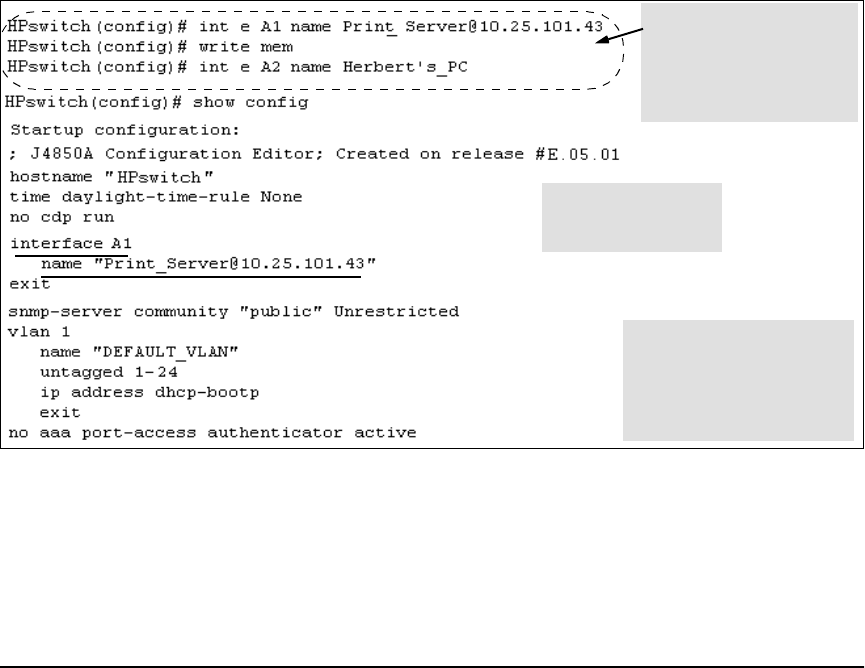Viewport: 865px width, 668px height.
Task: Click the snmp-server community "public" line
Action: [233, 312]
